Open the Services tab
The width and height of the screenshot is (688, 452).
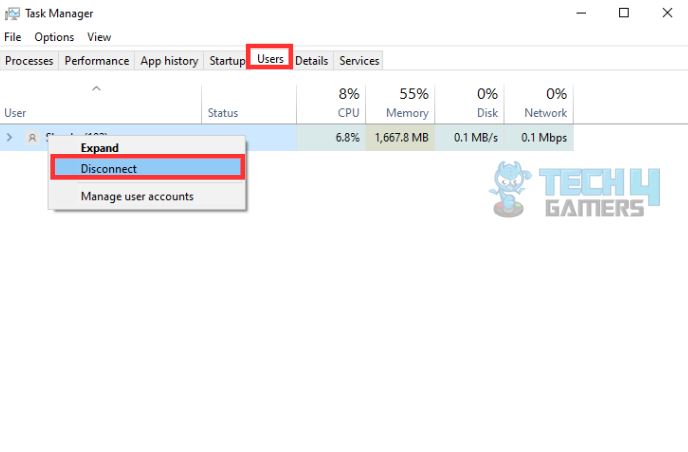pos(359,61)
